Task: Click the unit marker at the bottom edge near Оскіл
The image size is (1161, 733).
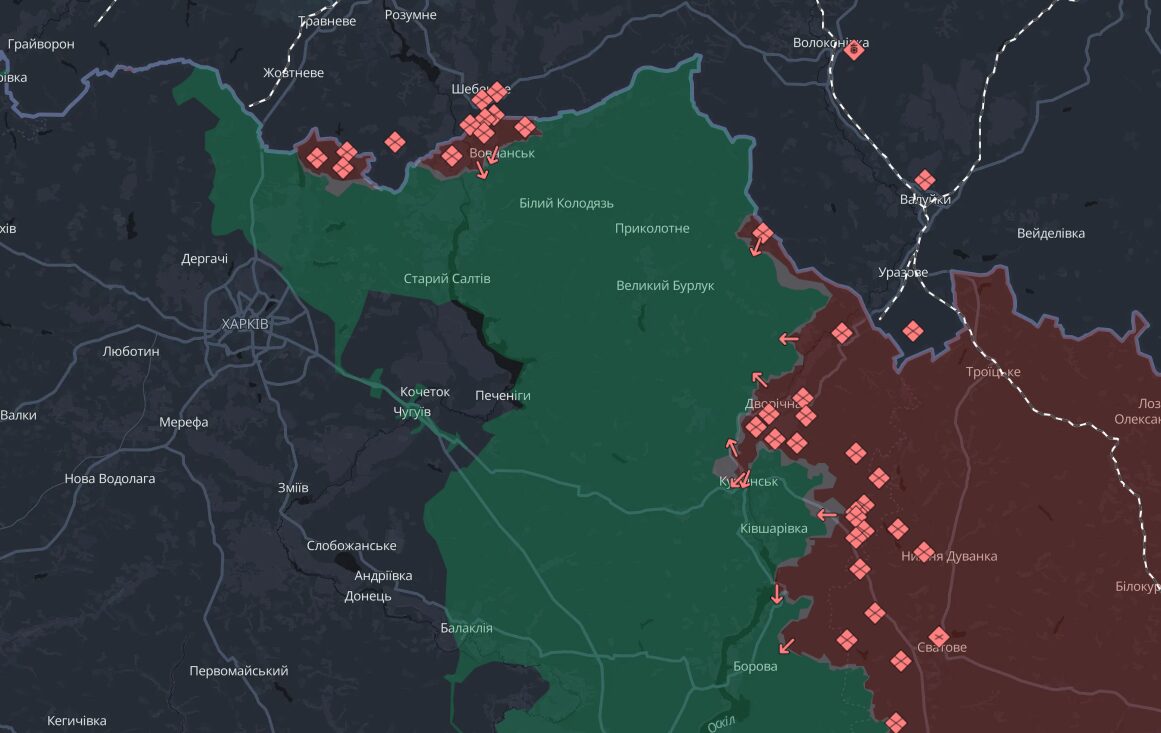Action: [896, 723]
